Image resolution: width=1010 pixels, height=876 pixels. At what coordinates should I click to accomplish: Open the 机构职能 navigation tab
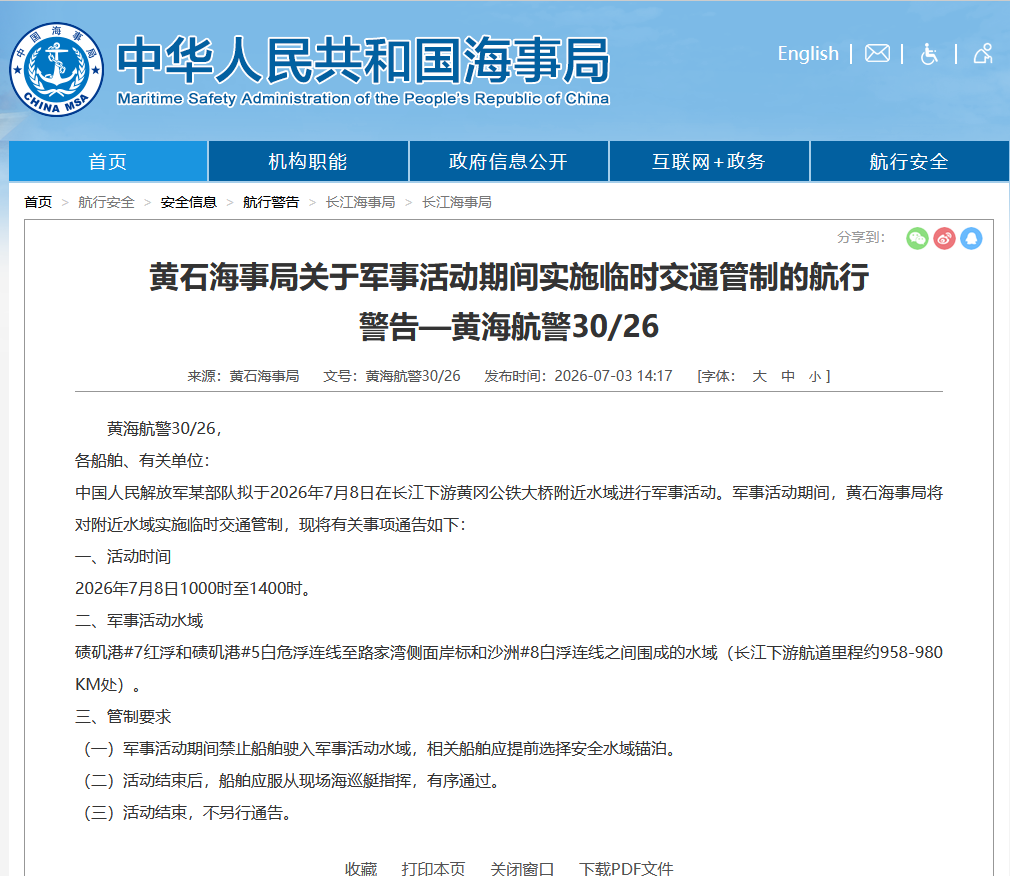308,161
